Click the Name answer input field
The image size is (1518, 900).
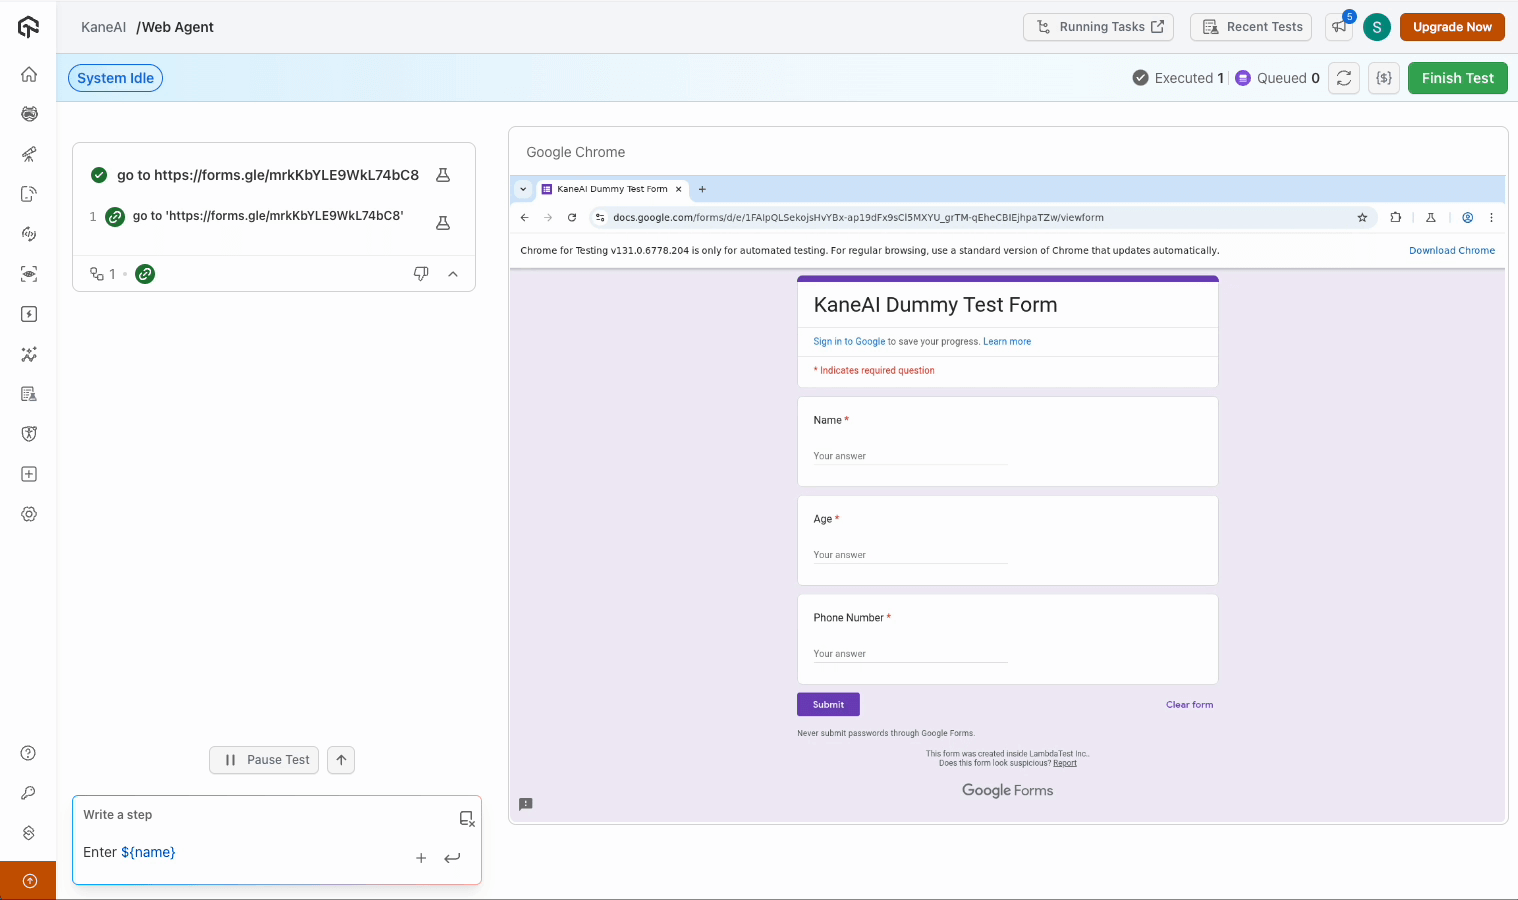point(909,456)
